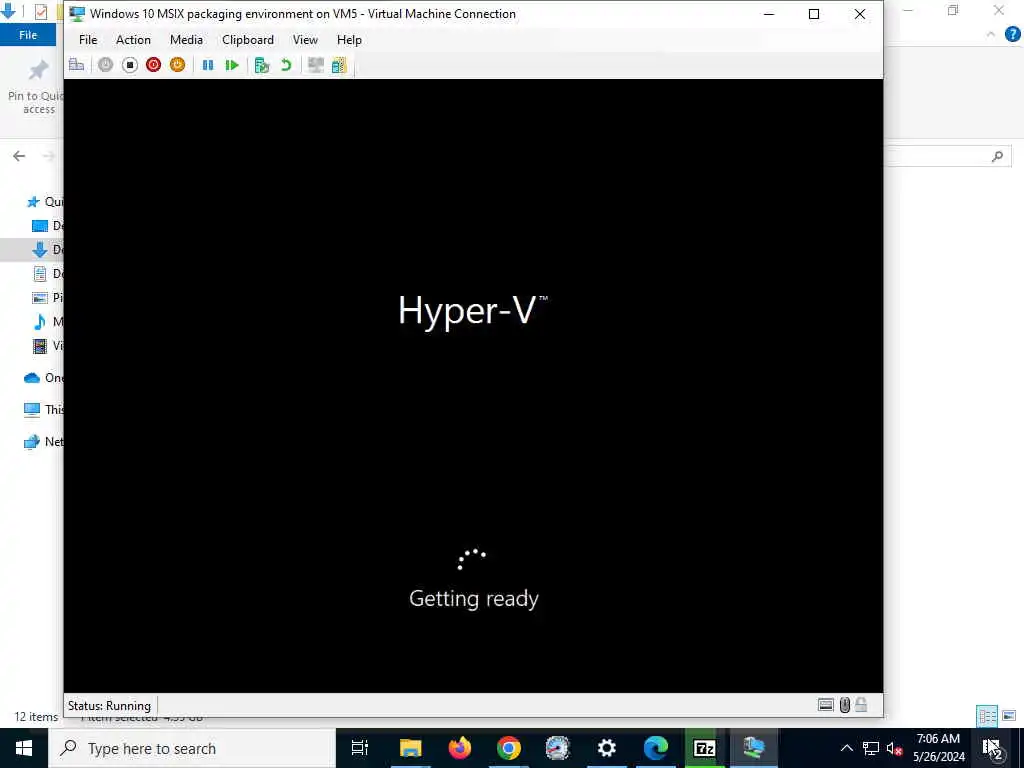Viewport: 1024px width, 768px height.
Task: Click the Share toolbar icon
Action: coord(339,65)
